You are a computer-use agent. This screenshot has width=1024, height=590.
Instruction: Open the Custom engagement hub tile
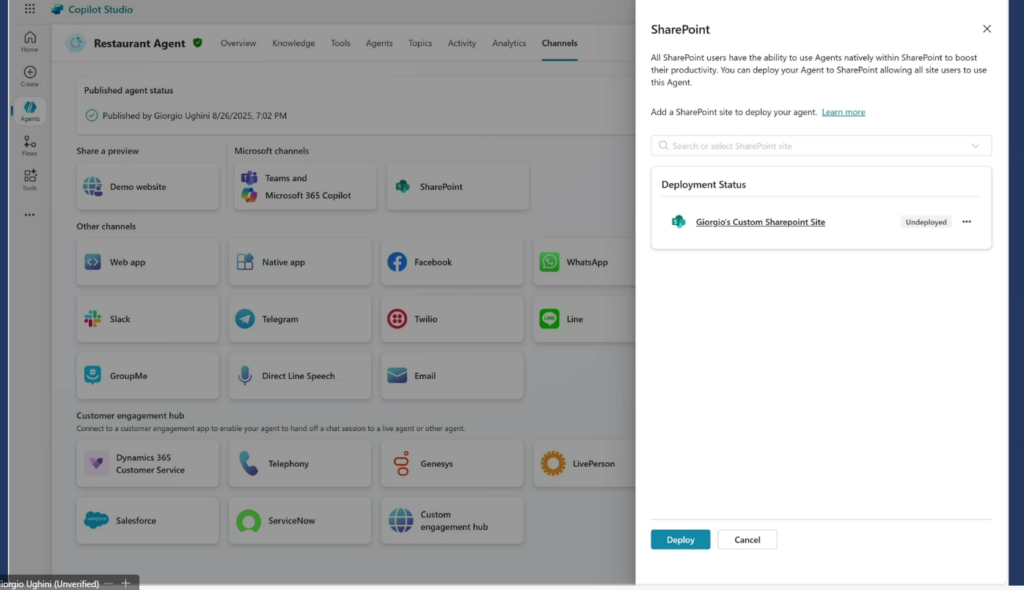click(x=452, y=521)
